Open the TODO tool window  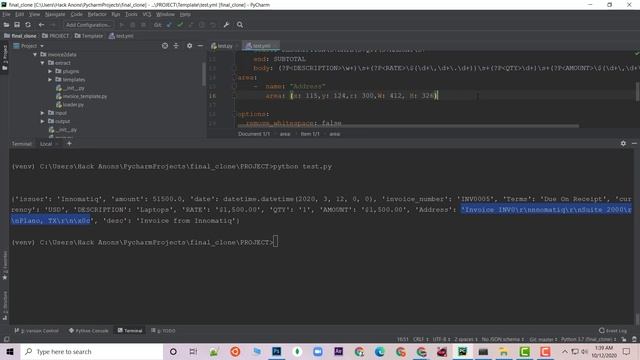(163, 331)
